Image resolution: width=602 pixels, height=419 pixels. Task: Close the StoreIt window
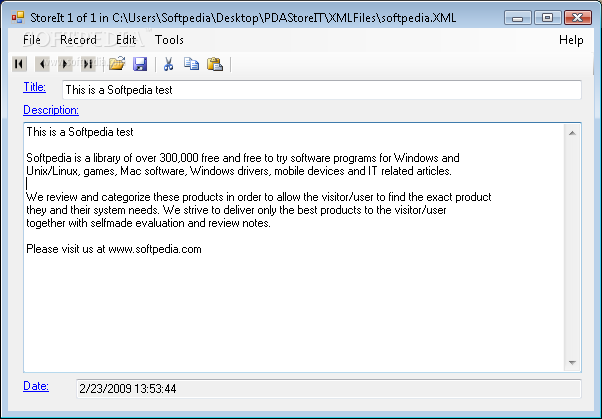[578, 18]
